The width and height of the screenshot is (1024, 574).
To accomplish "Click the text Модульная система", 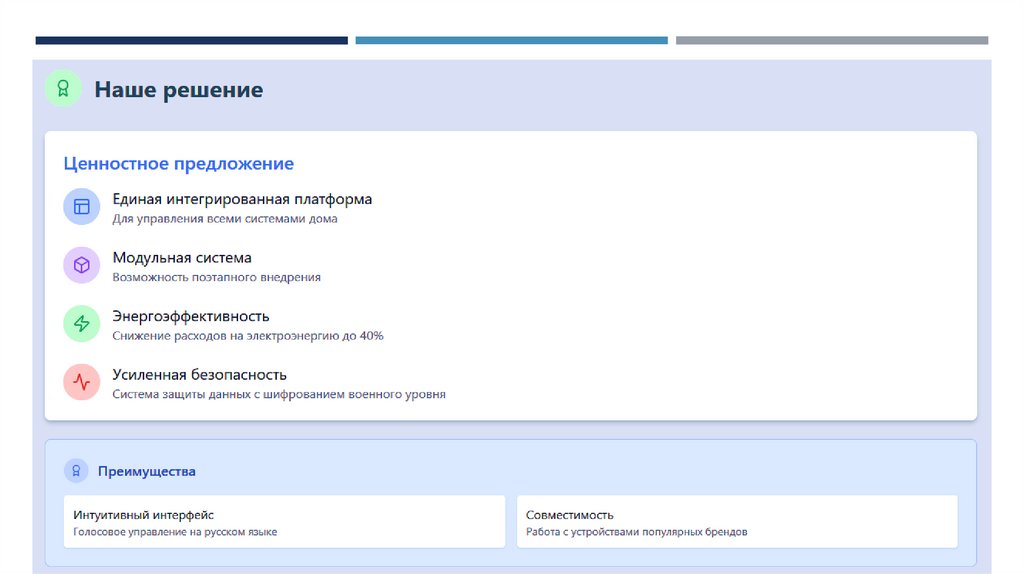I will pos(182,258).
